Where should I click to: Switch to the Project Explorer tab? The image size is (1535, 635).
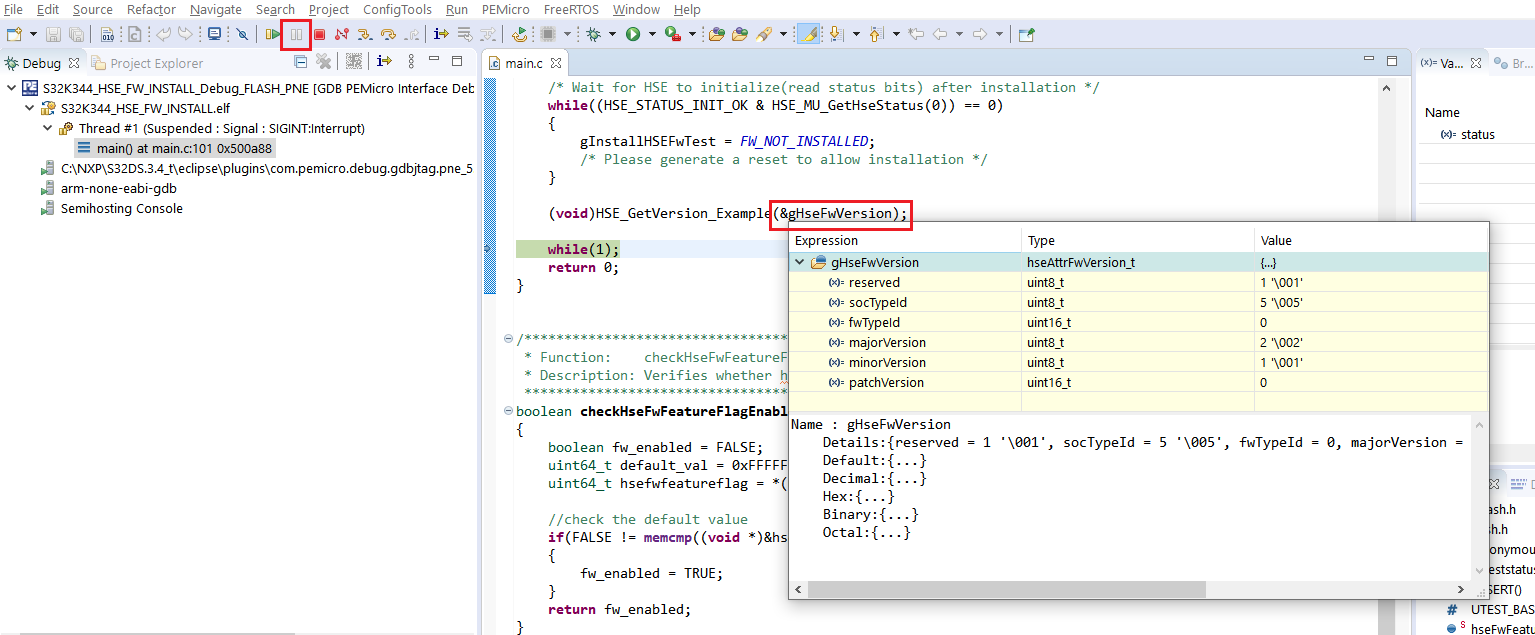click(x=155, y=63)
